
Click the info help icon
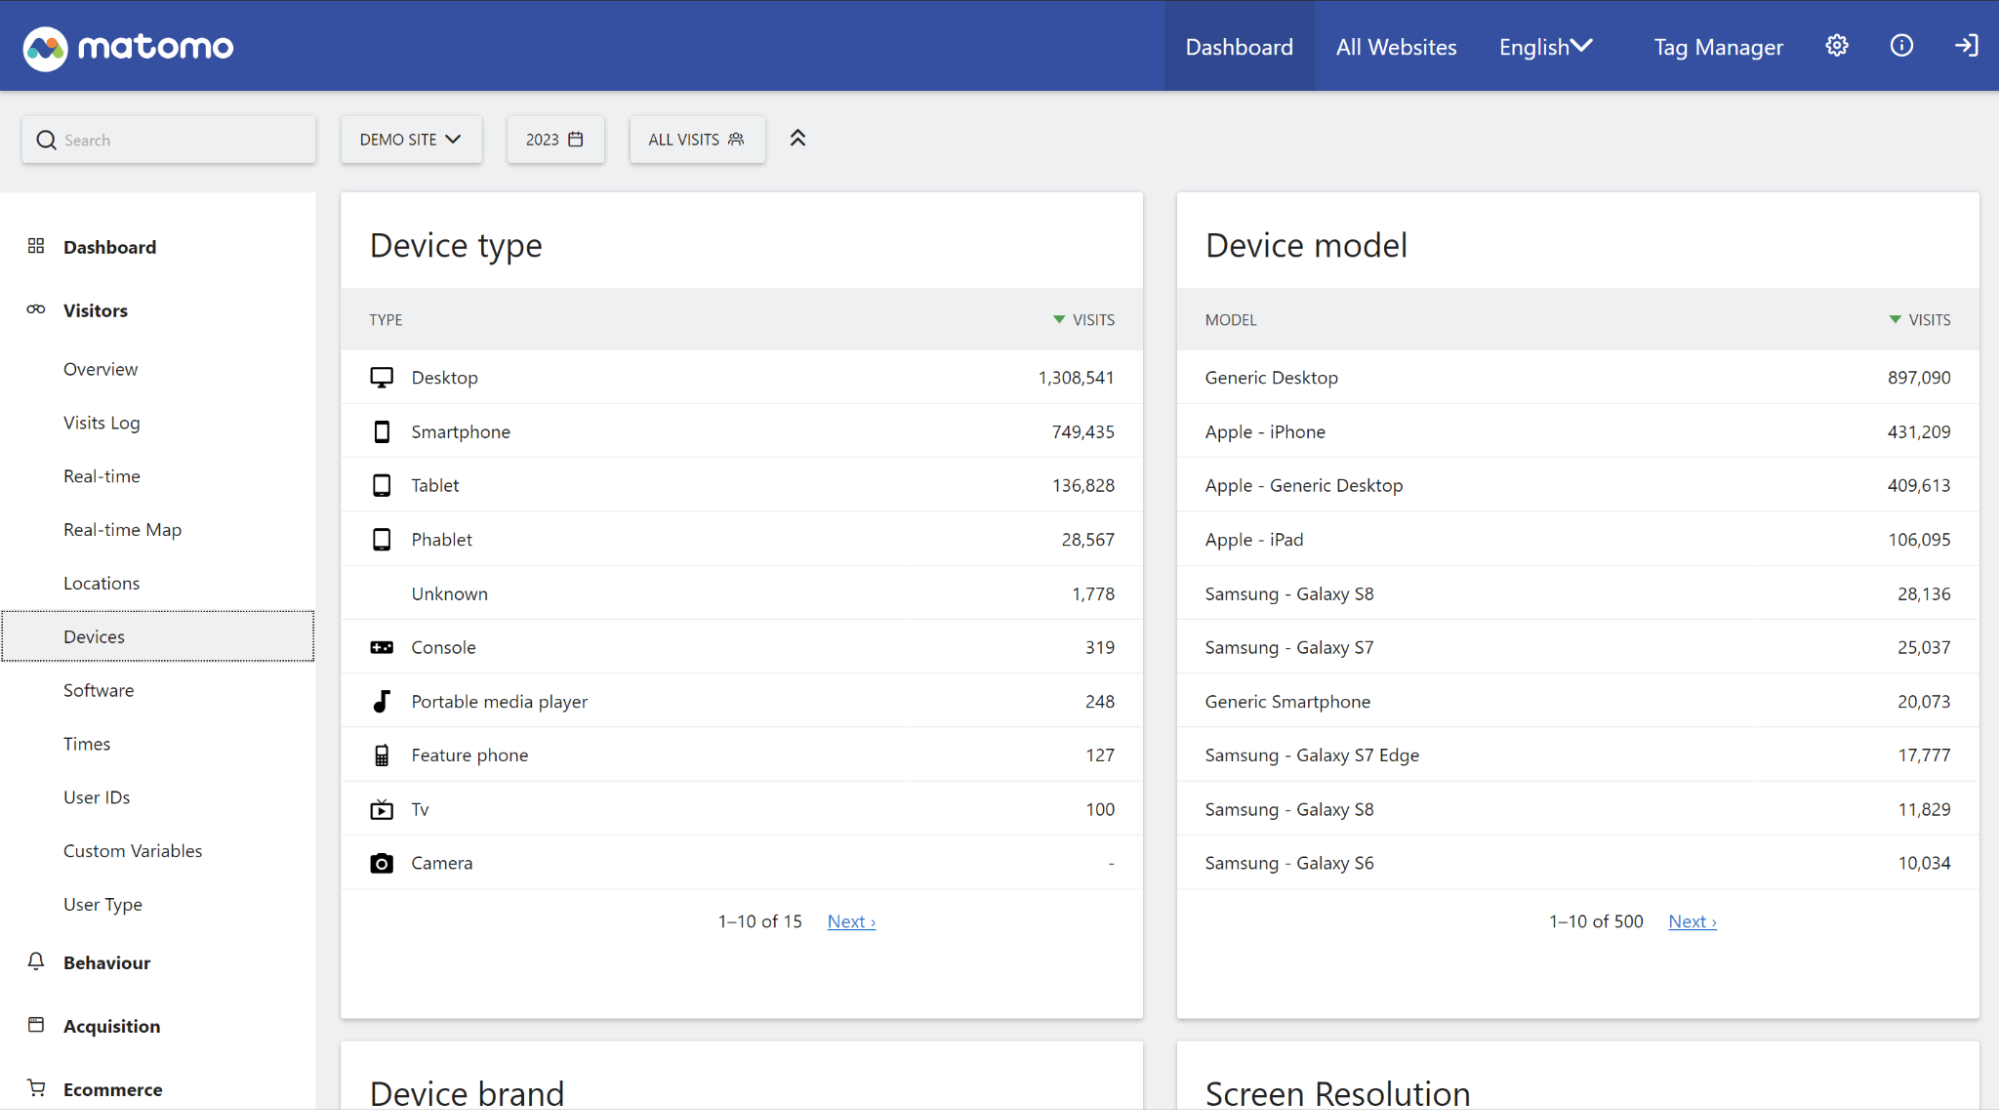pos(1901,45)
